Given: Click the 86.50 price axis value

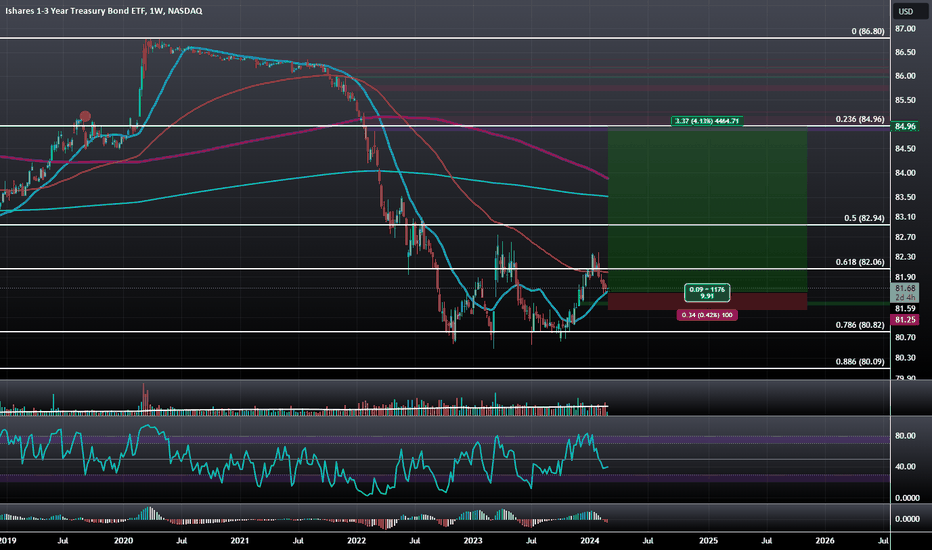Looking at the screenshot, I should (x=905, y=52).
